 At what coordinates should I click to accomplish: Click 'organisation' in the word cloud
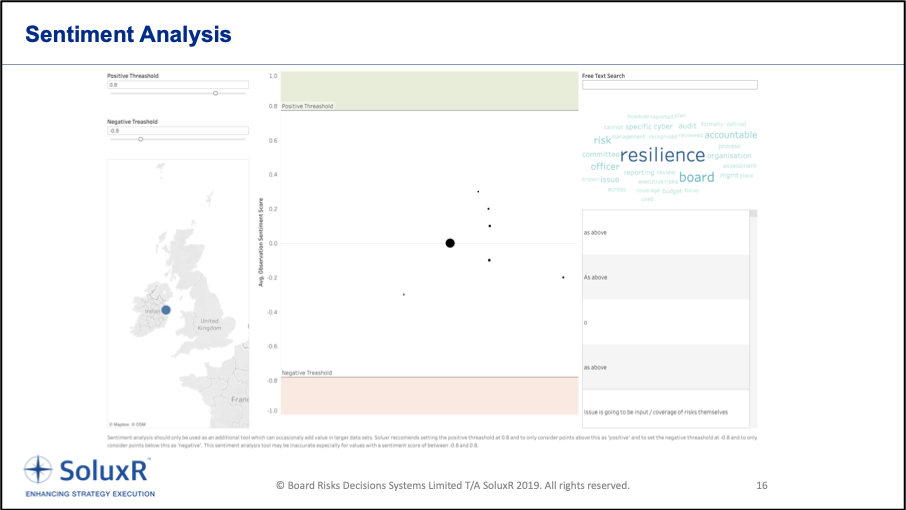tap(729, 156)
